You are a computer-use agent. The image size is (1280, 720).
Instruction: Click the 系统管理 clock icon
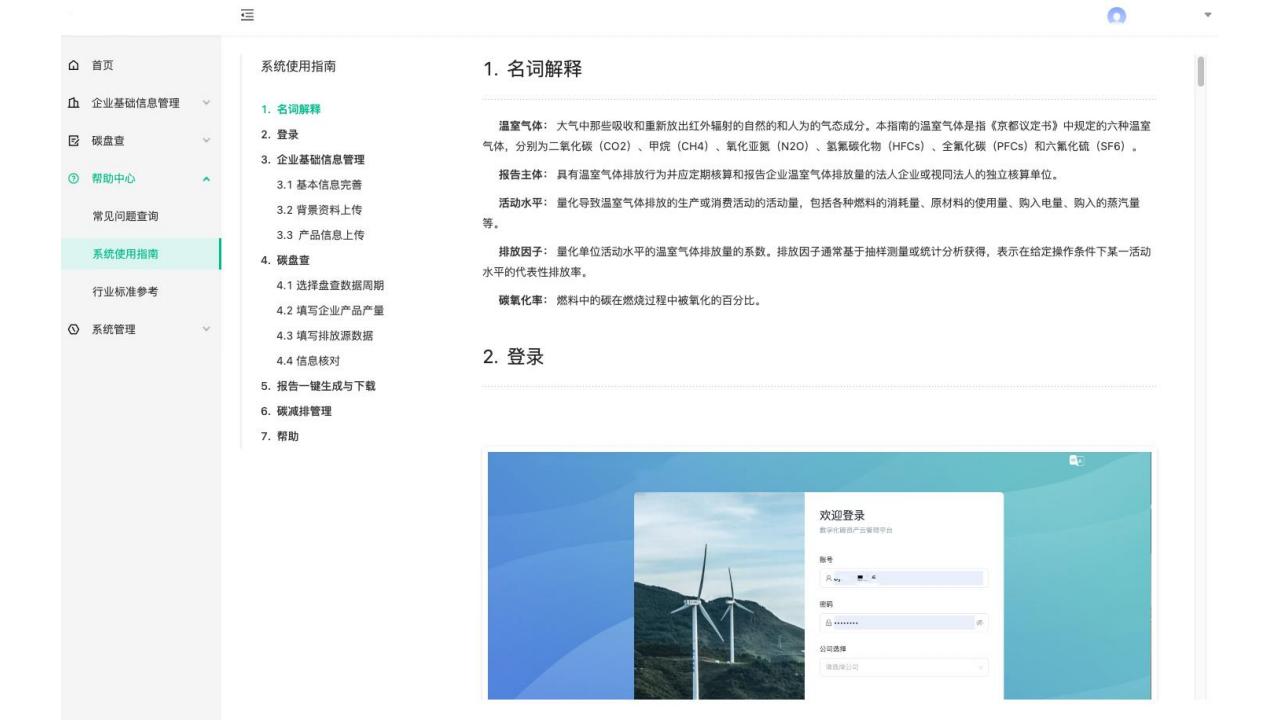point(74,330)
